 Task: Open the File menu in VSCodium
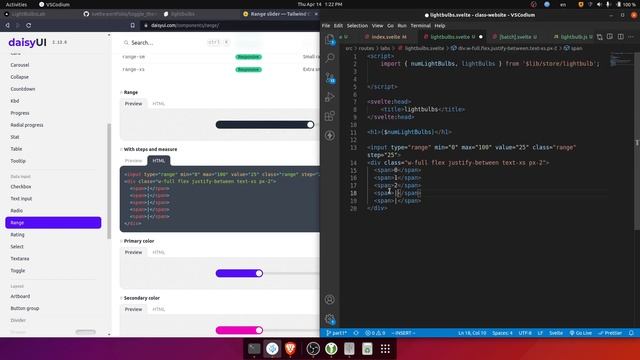pos(326,26)
